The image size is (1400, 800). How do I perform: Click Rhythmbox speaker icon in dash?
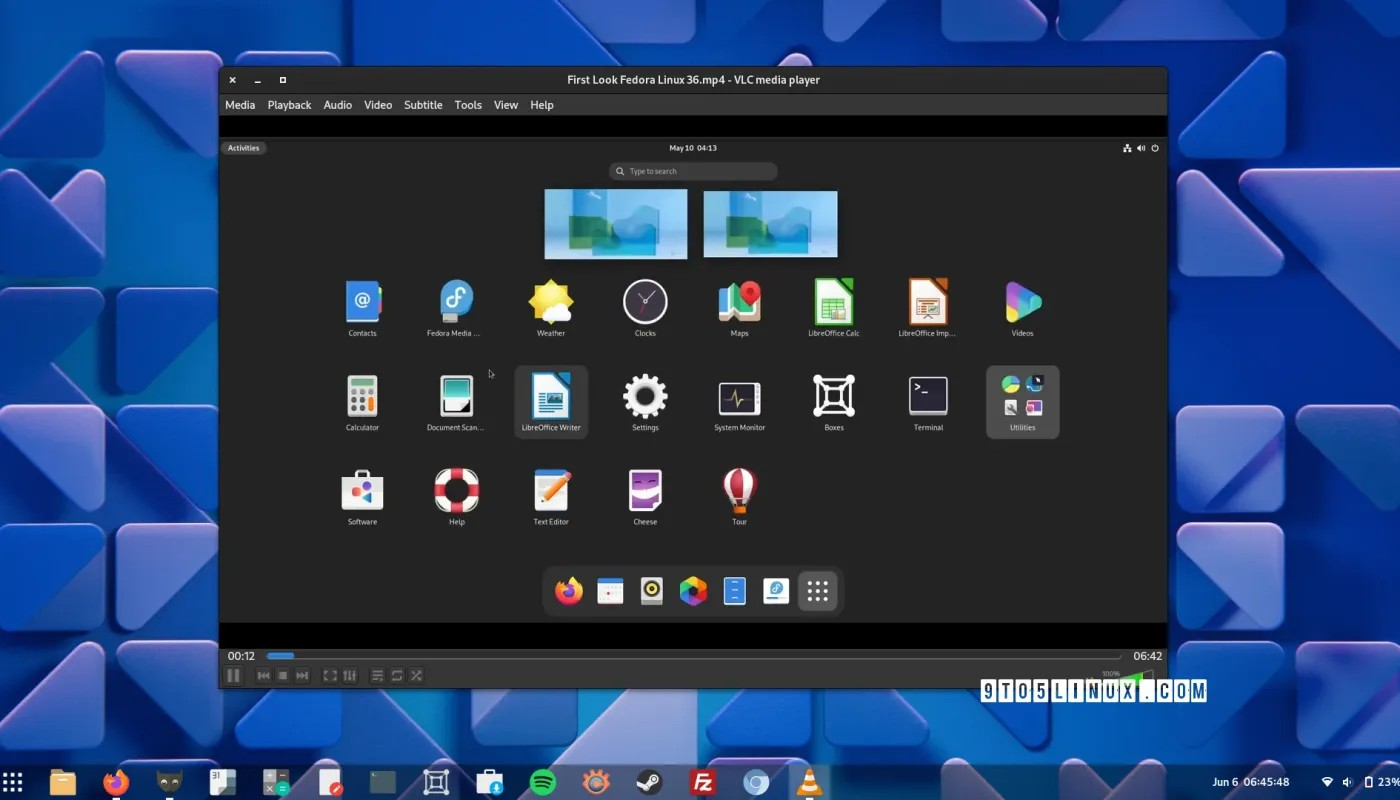coord(652,591)
